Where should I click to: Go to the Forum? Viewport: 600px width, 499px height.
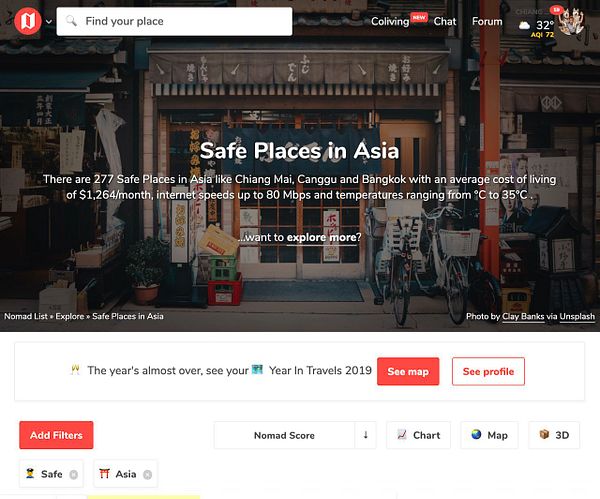click(x=487, y=21)
